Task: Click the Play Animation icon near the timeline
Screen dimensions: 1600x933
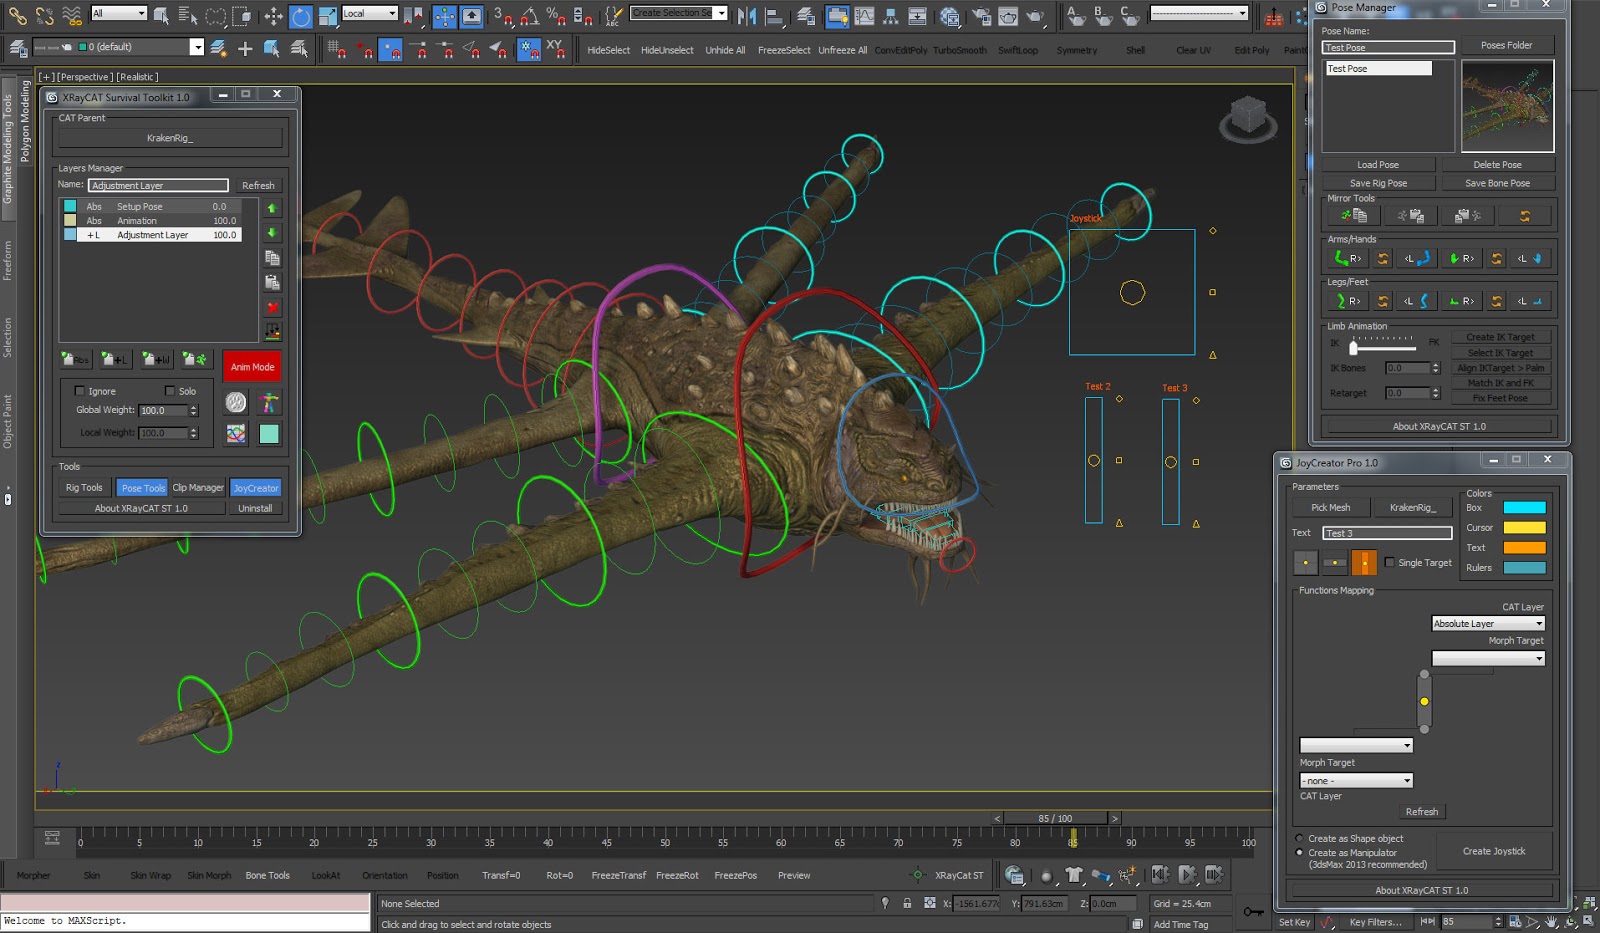Action: click(1187, 876)
